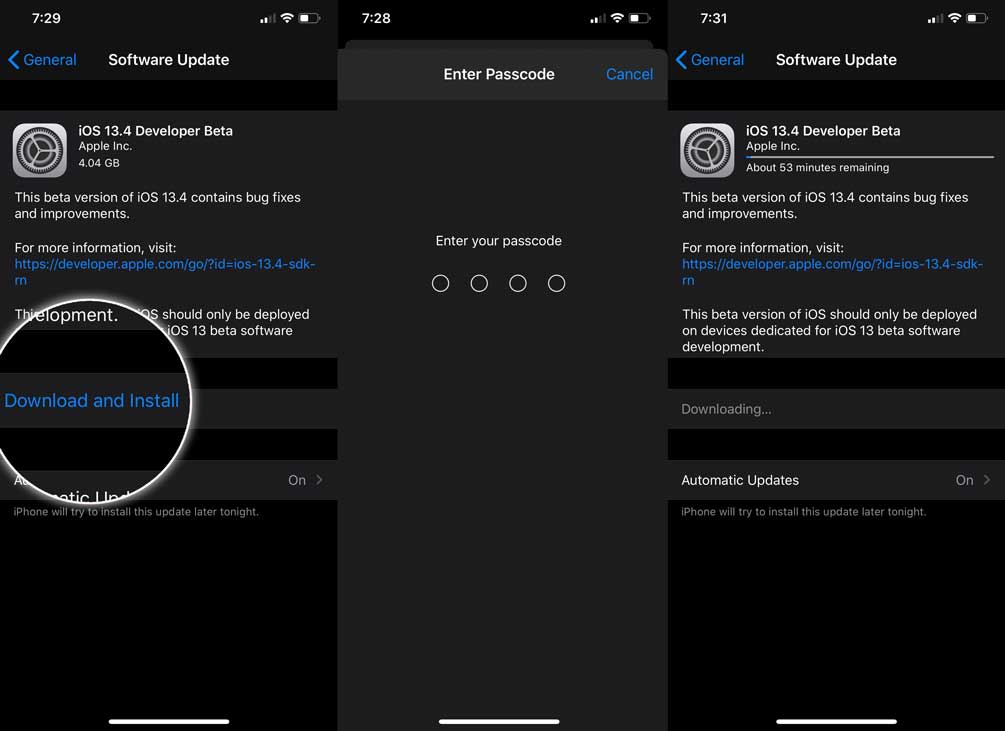Tap the Enter Passcode title
The width and height of the screenshot is (1005, 731).
[499, 74]
